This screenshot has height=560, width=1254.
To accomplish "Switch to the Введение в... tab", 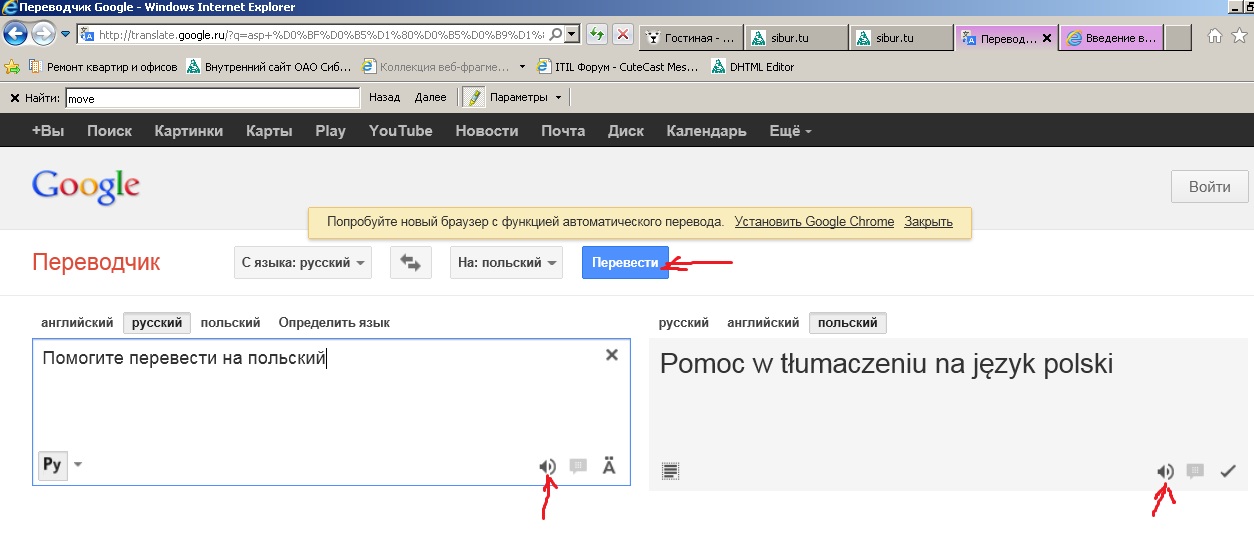I will [x=1112, y=38].
